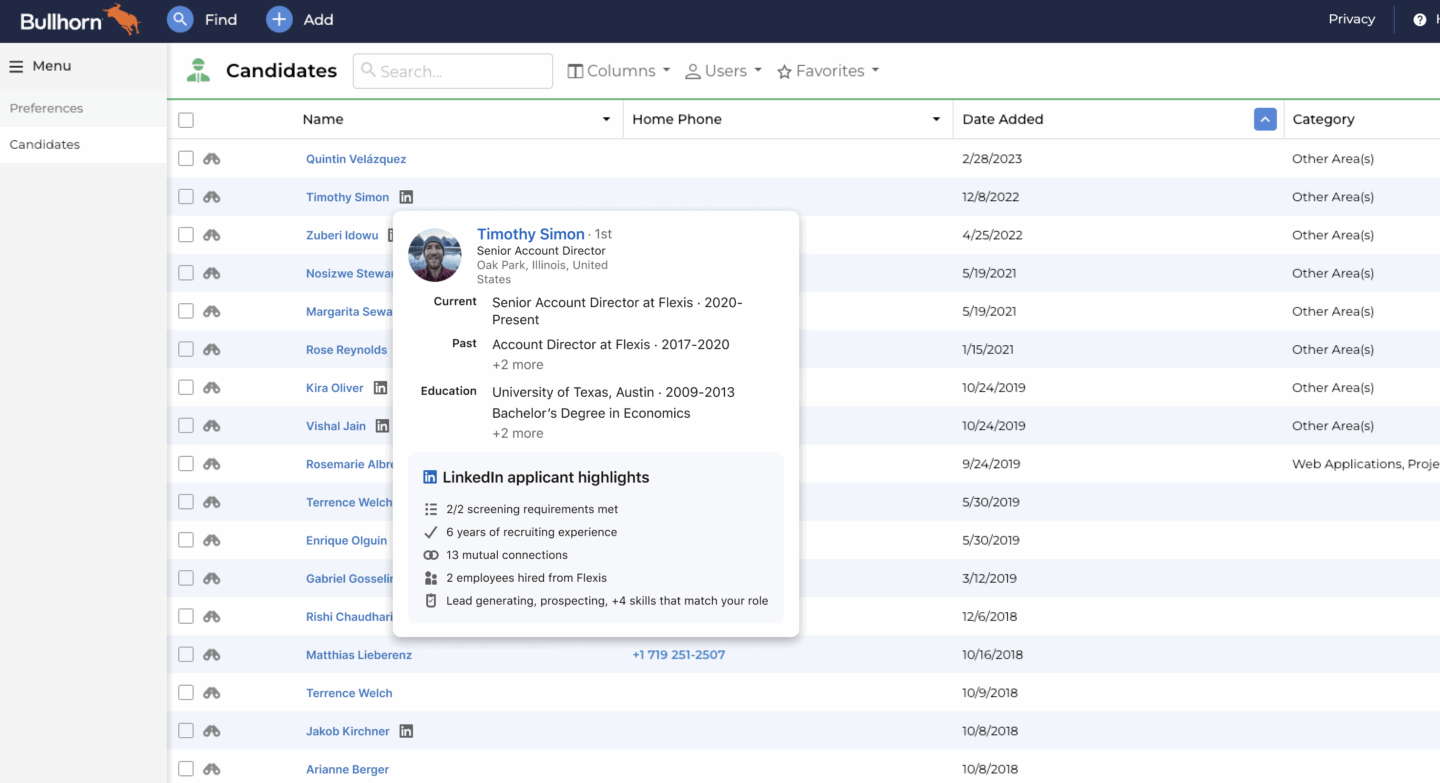The image size is (1440, 783).
Task: Click binoculars icon for Matthias Lieberenz
Action: 211,654
